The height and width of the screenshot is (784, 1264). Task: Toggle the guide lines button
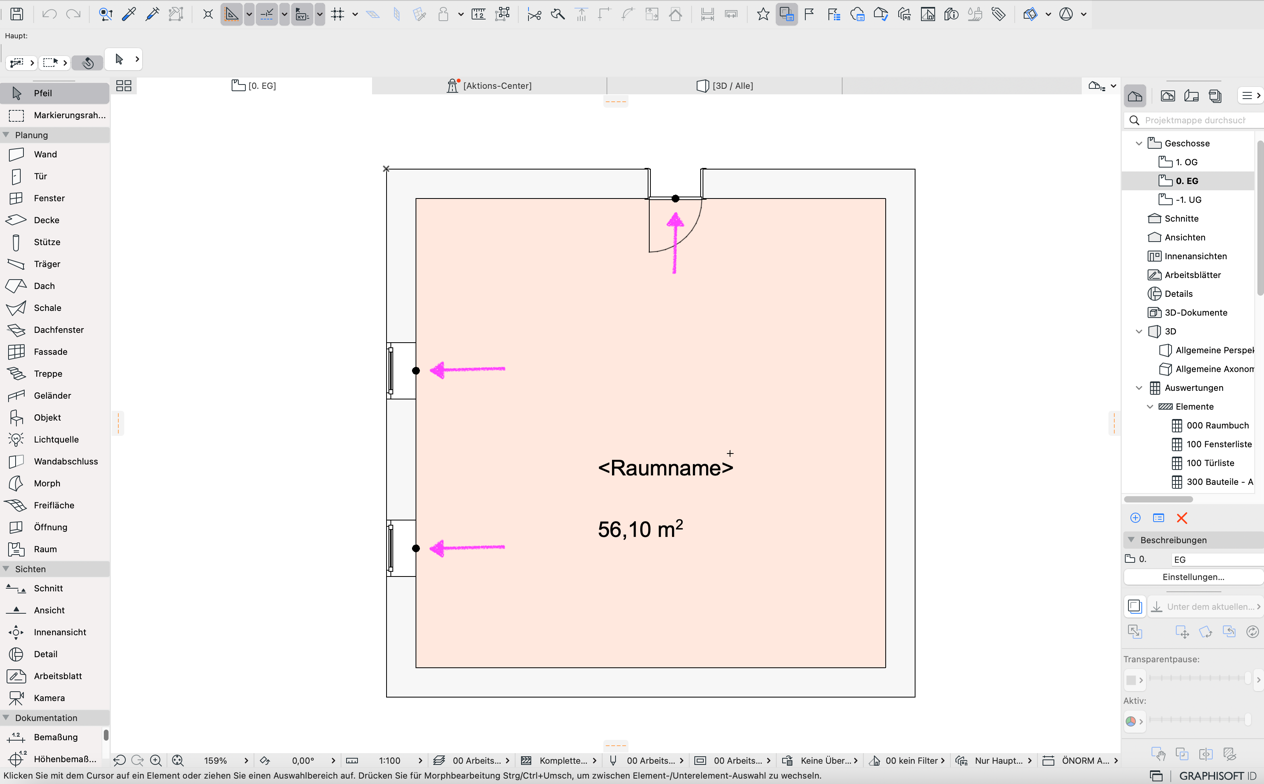[267, 14]
